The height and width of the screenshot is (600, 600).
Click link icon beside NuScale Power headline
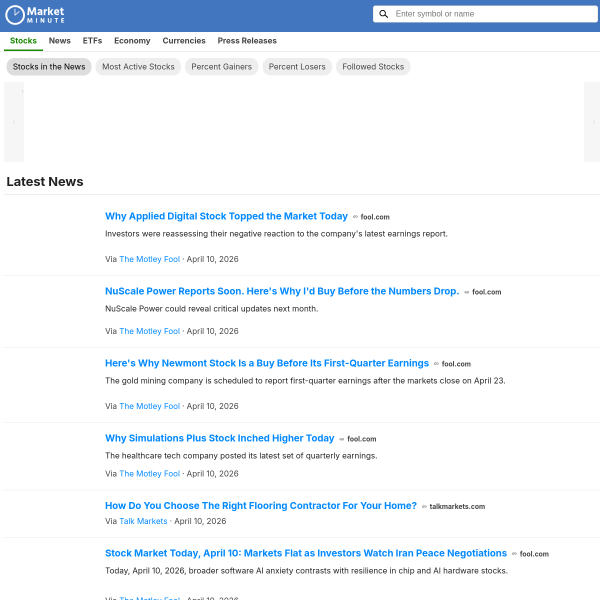[466, 292]
